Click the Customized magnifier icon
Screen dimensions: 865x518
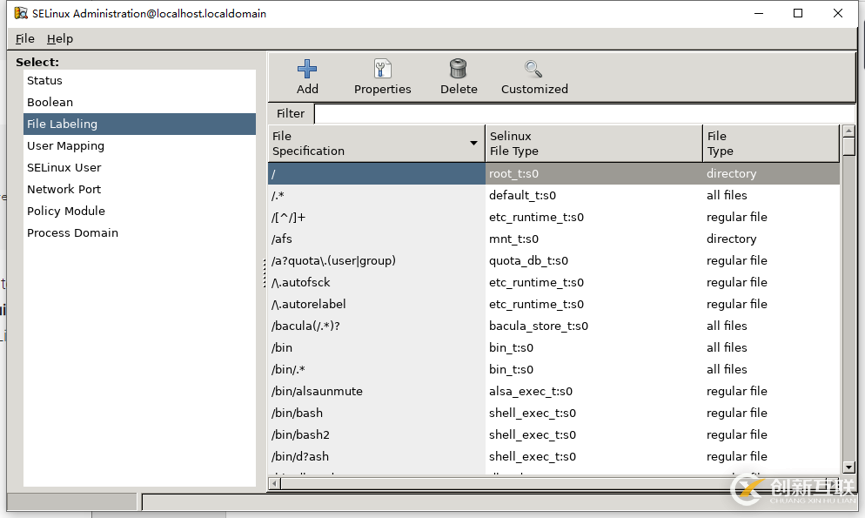533,69
